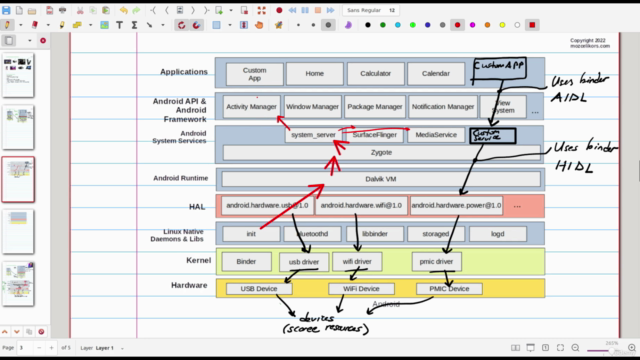
Task: Increase the page number with plus button
Action: 51,348
